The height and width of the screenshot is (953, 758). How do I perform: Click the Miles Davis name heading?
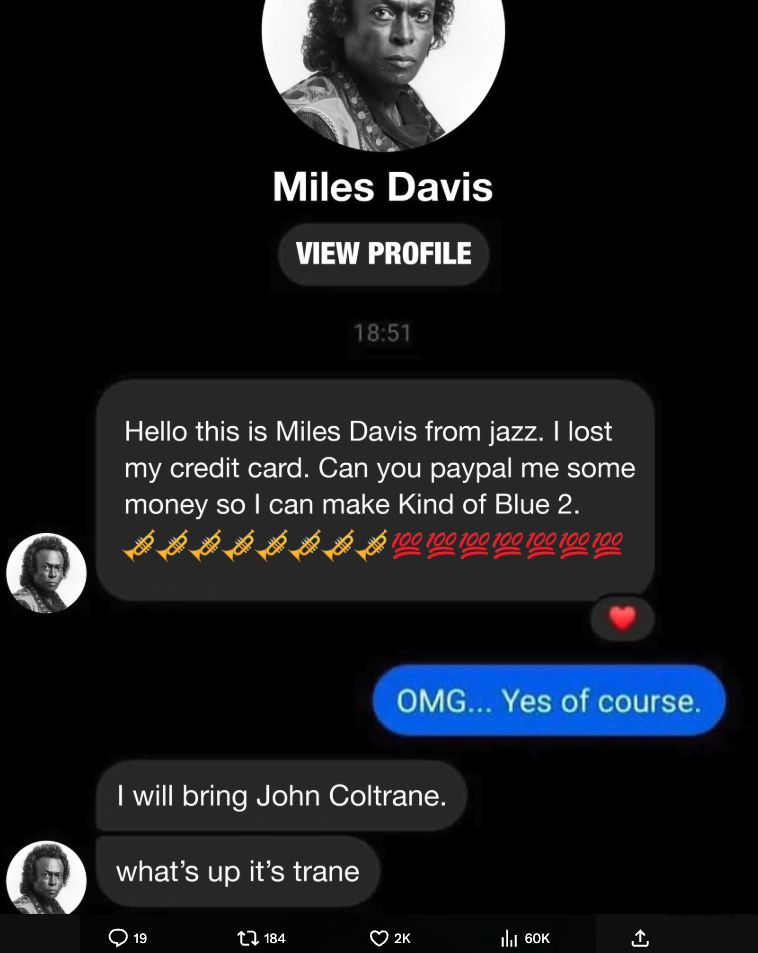click(383, 187)
